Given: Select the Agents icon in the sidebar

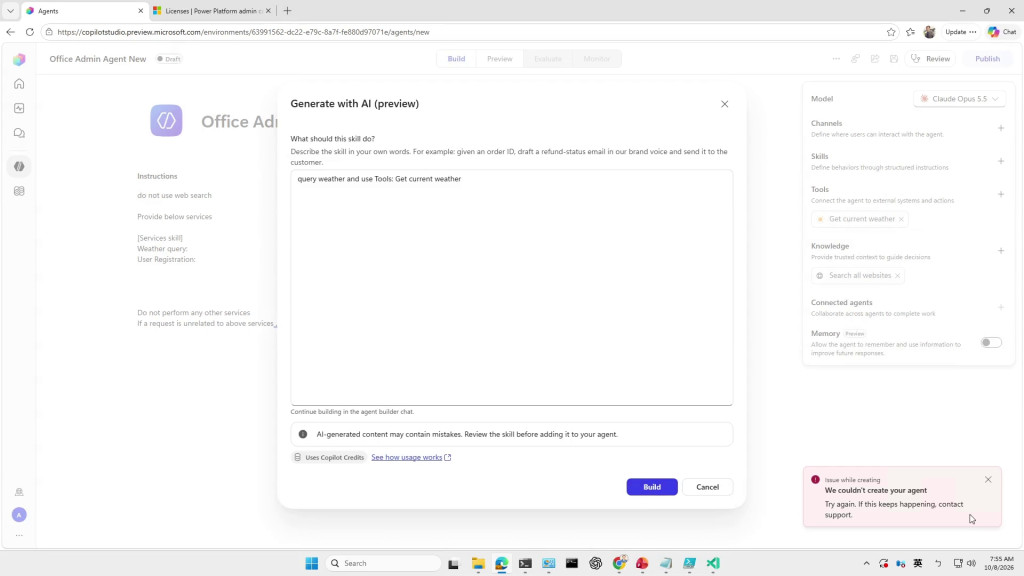Looking at the screenshot, I should (x=19, y=167).
